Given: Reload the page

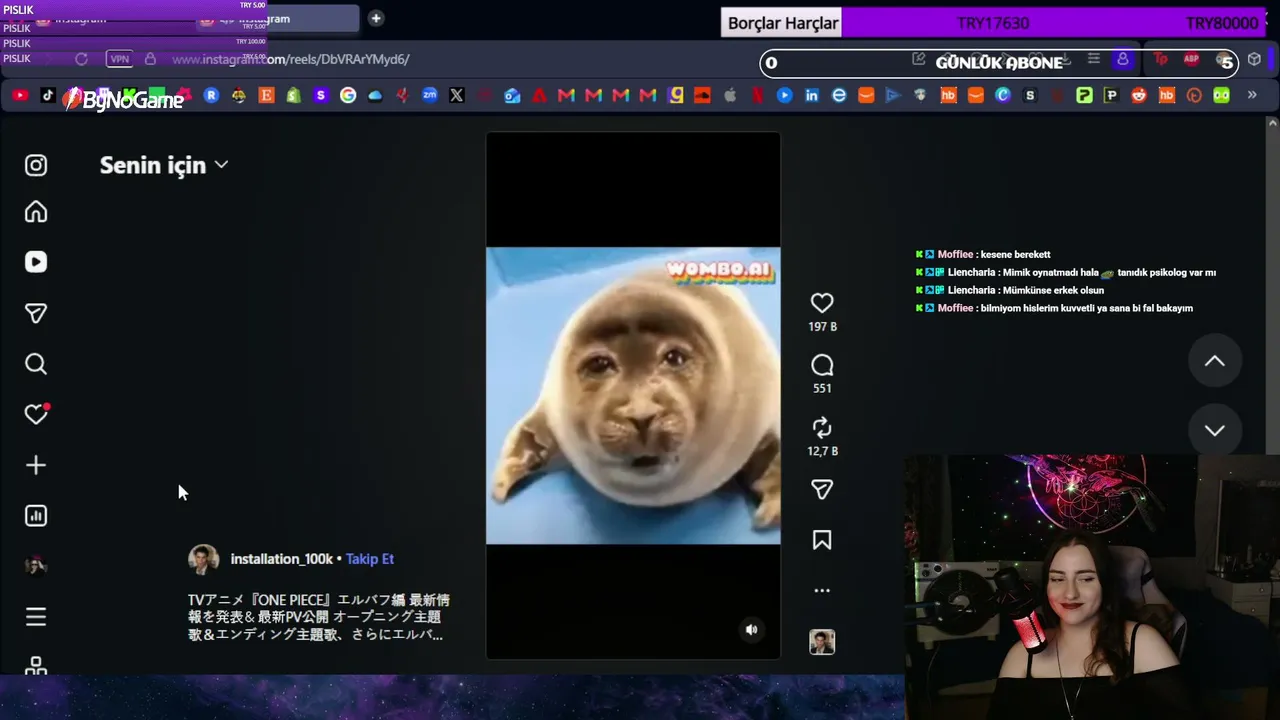Looking at the screenshot, I should coord(81,59).
